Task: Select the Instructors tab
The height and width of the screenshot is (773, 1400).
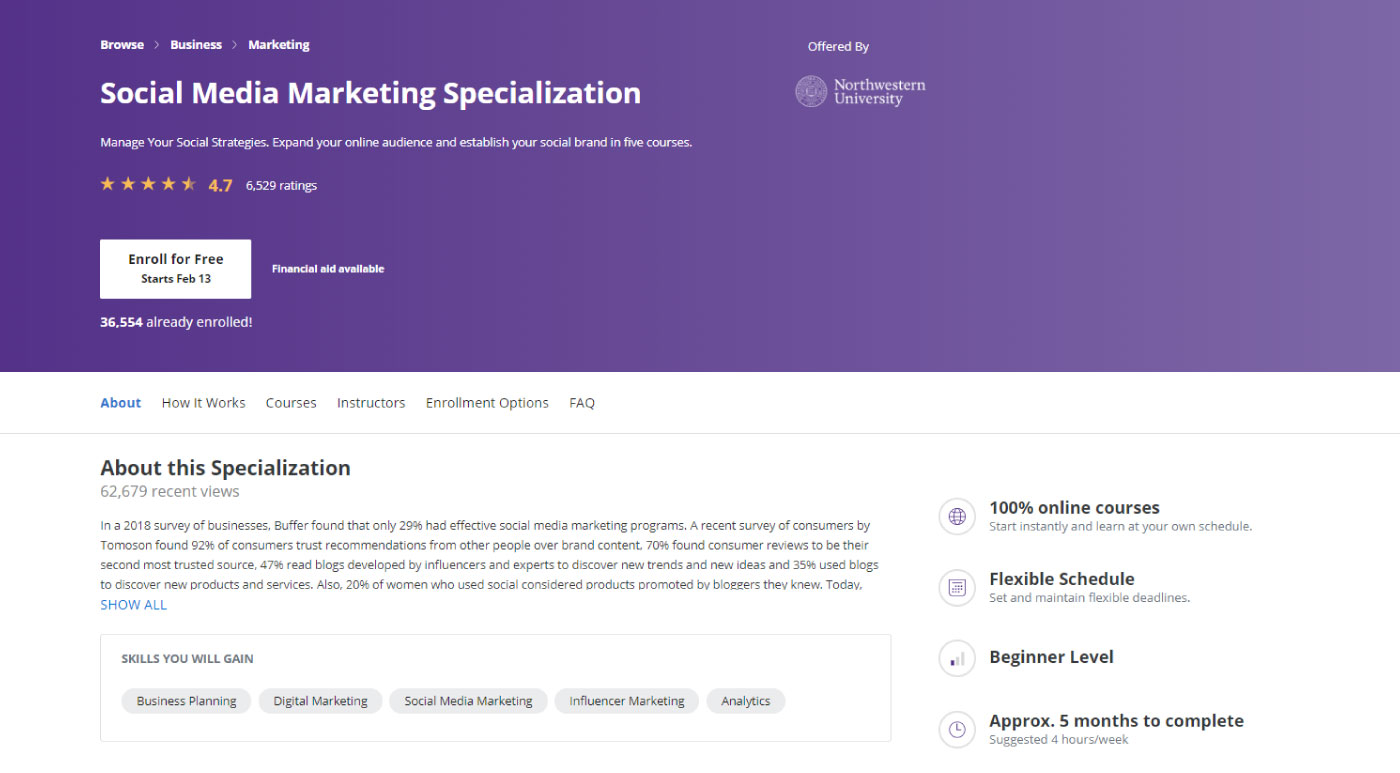Action: (x=371, y=402)
